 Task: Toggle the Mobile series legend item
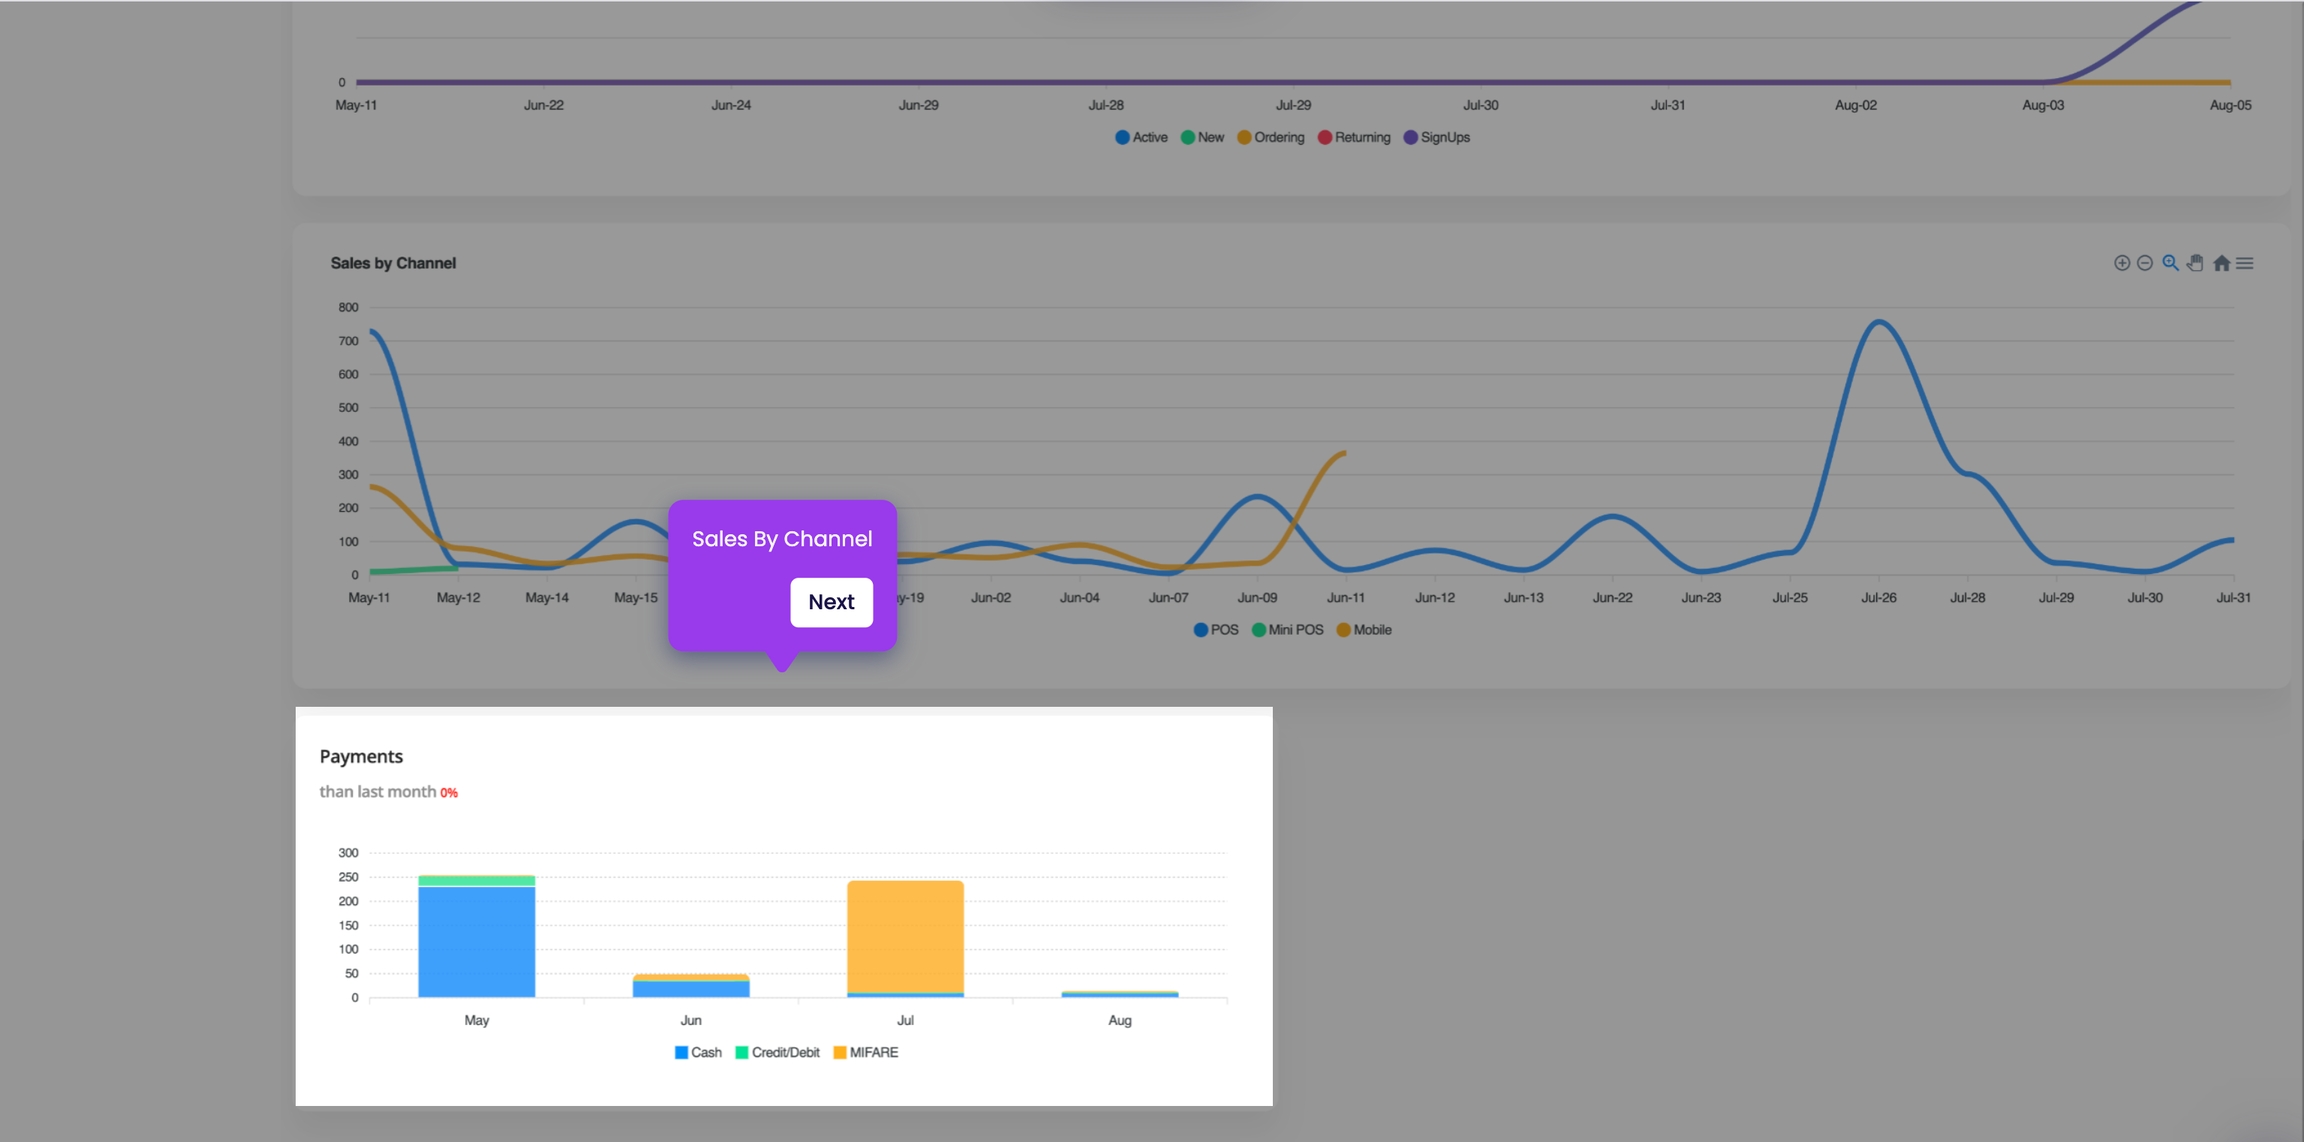coord(1364,630)
